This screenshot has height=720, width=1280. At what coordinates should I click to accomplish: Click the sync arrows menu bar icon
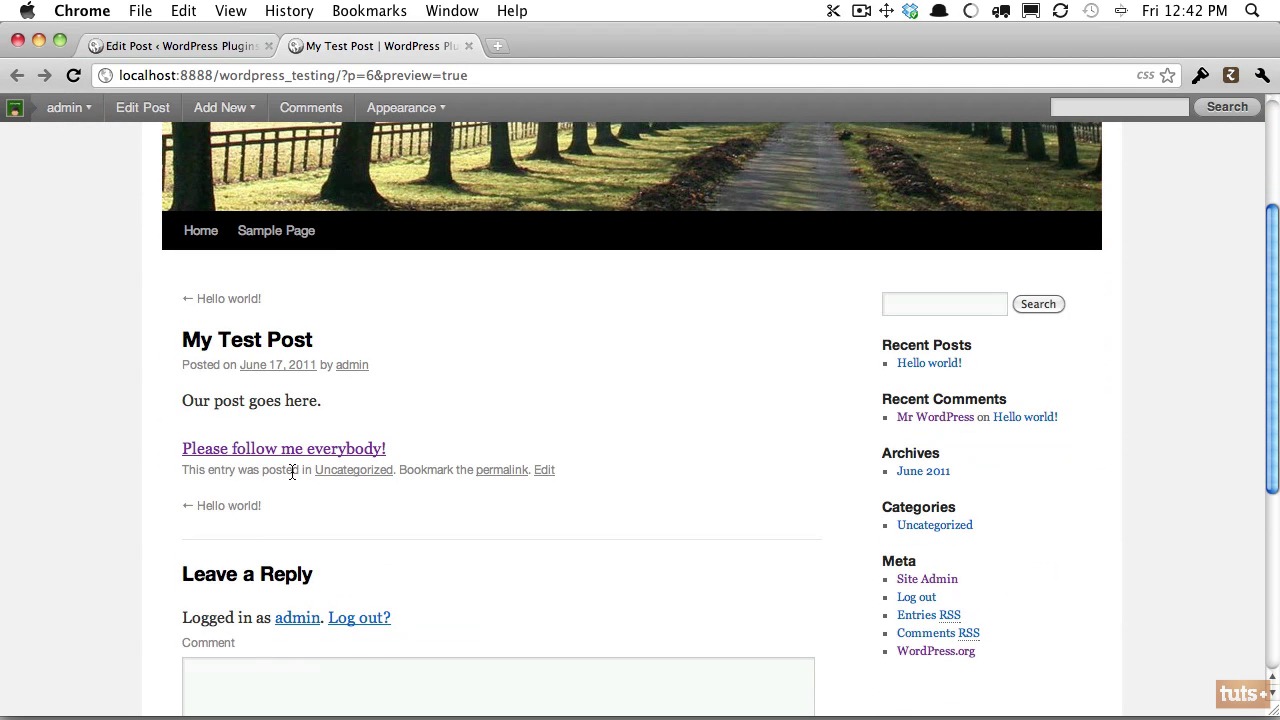coord(1060,11)
